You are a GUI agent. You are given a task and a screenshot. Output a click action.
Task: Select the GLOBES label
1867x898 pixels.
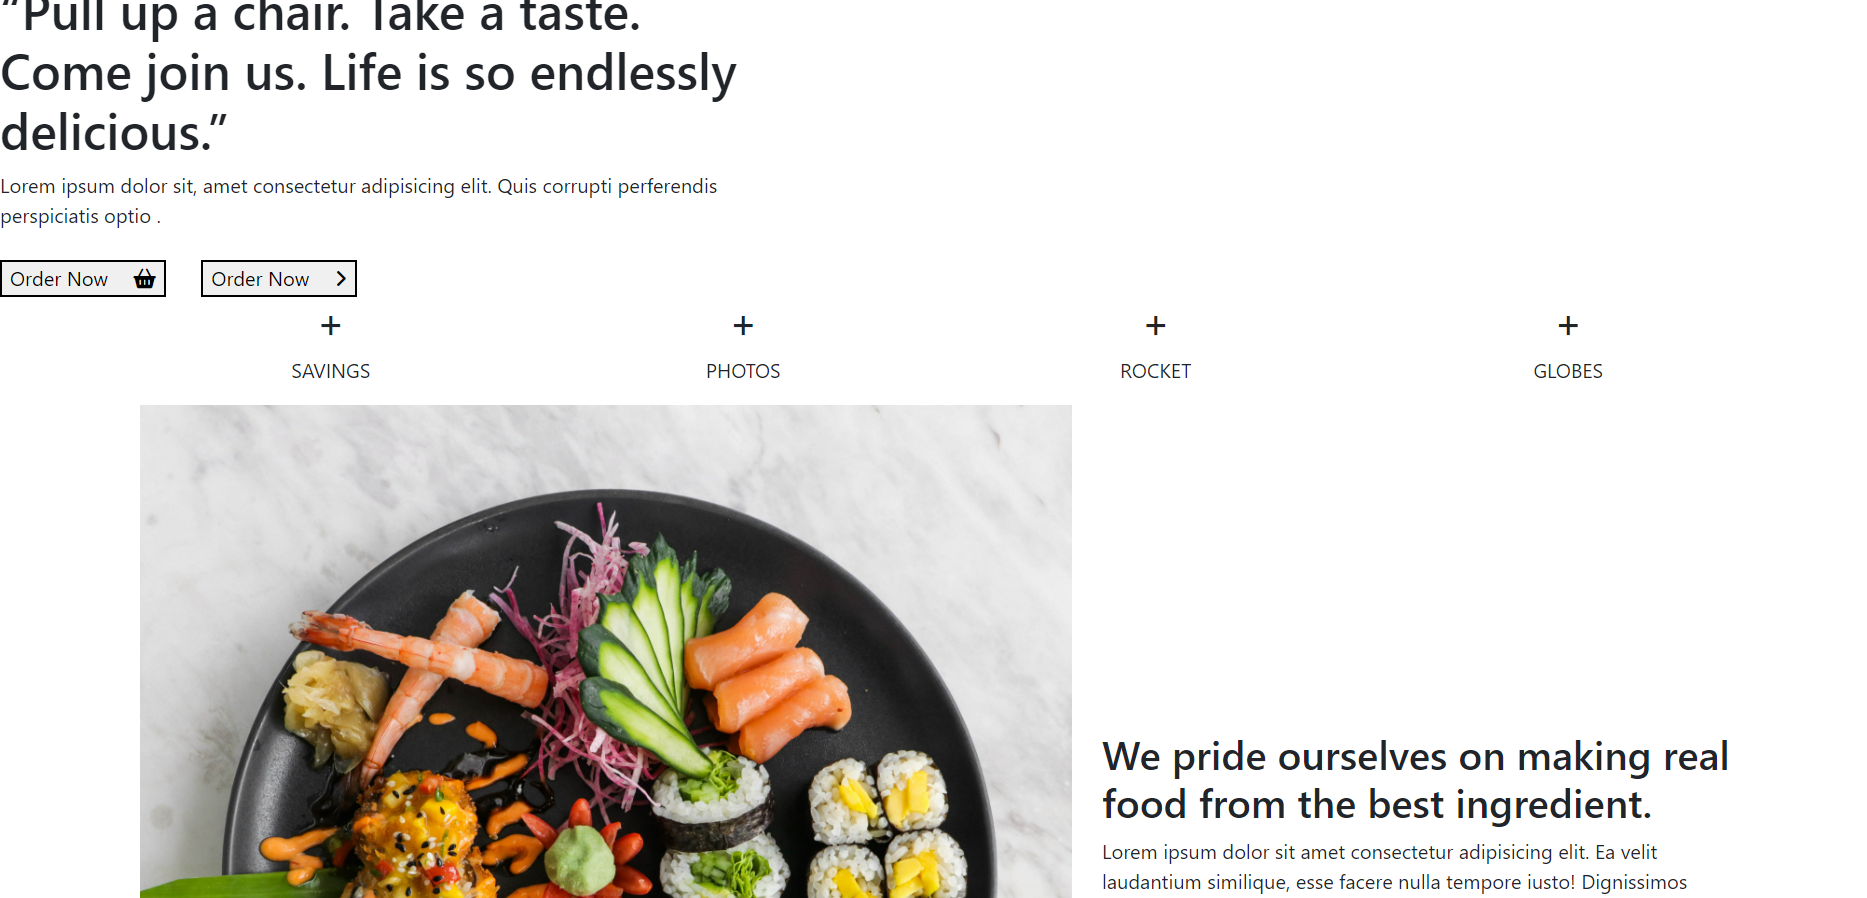tap(1568, 371)
